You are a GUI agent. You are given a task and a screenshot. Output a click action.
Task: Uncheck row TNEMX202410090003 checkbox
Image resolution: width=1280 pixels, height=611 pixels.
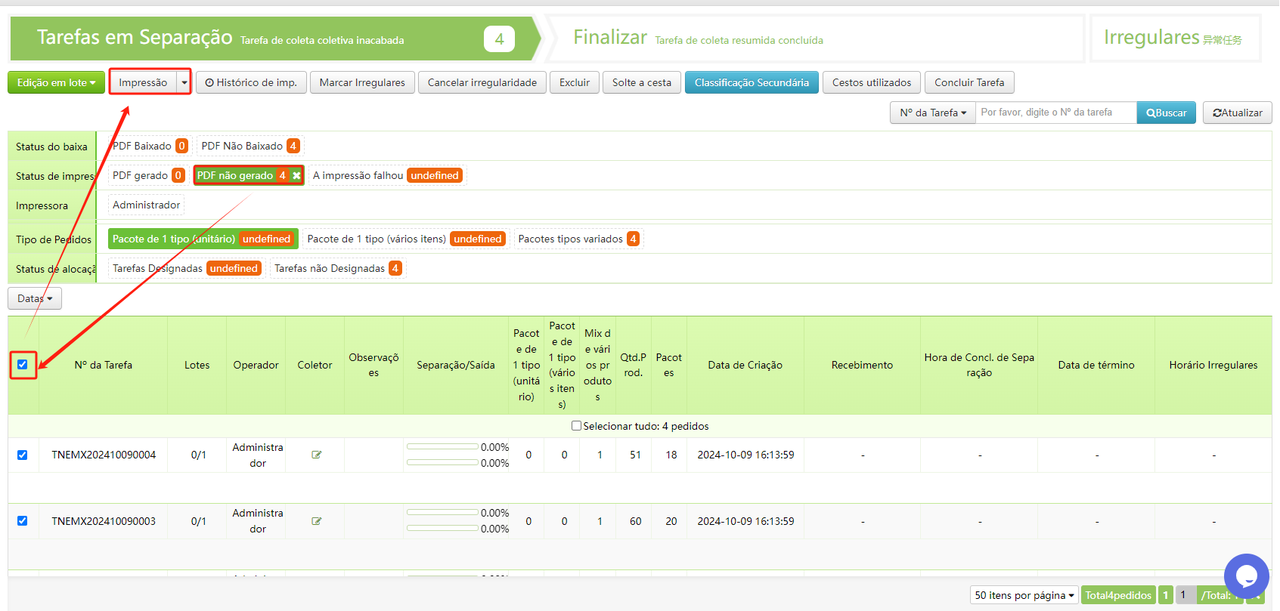[x=23, y=521]
